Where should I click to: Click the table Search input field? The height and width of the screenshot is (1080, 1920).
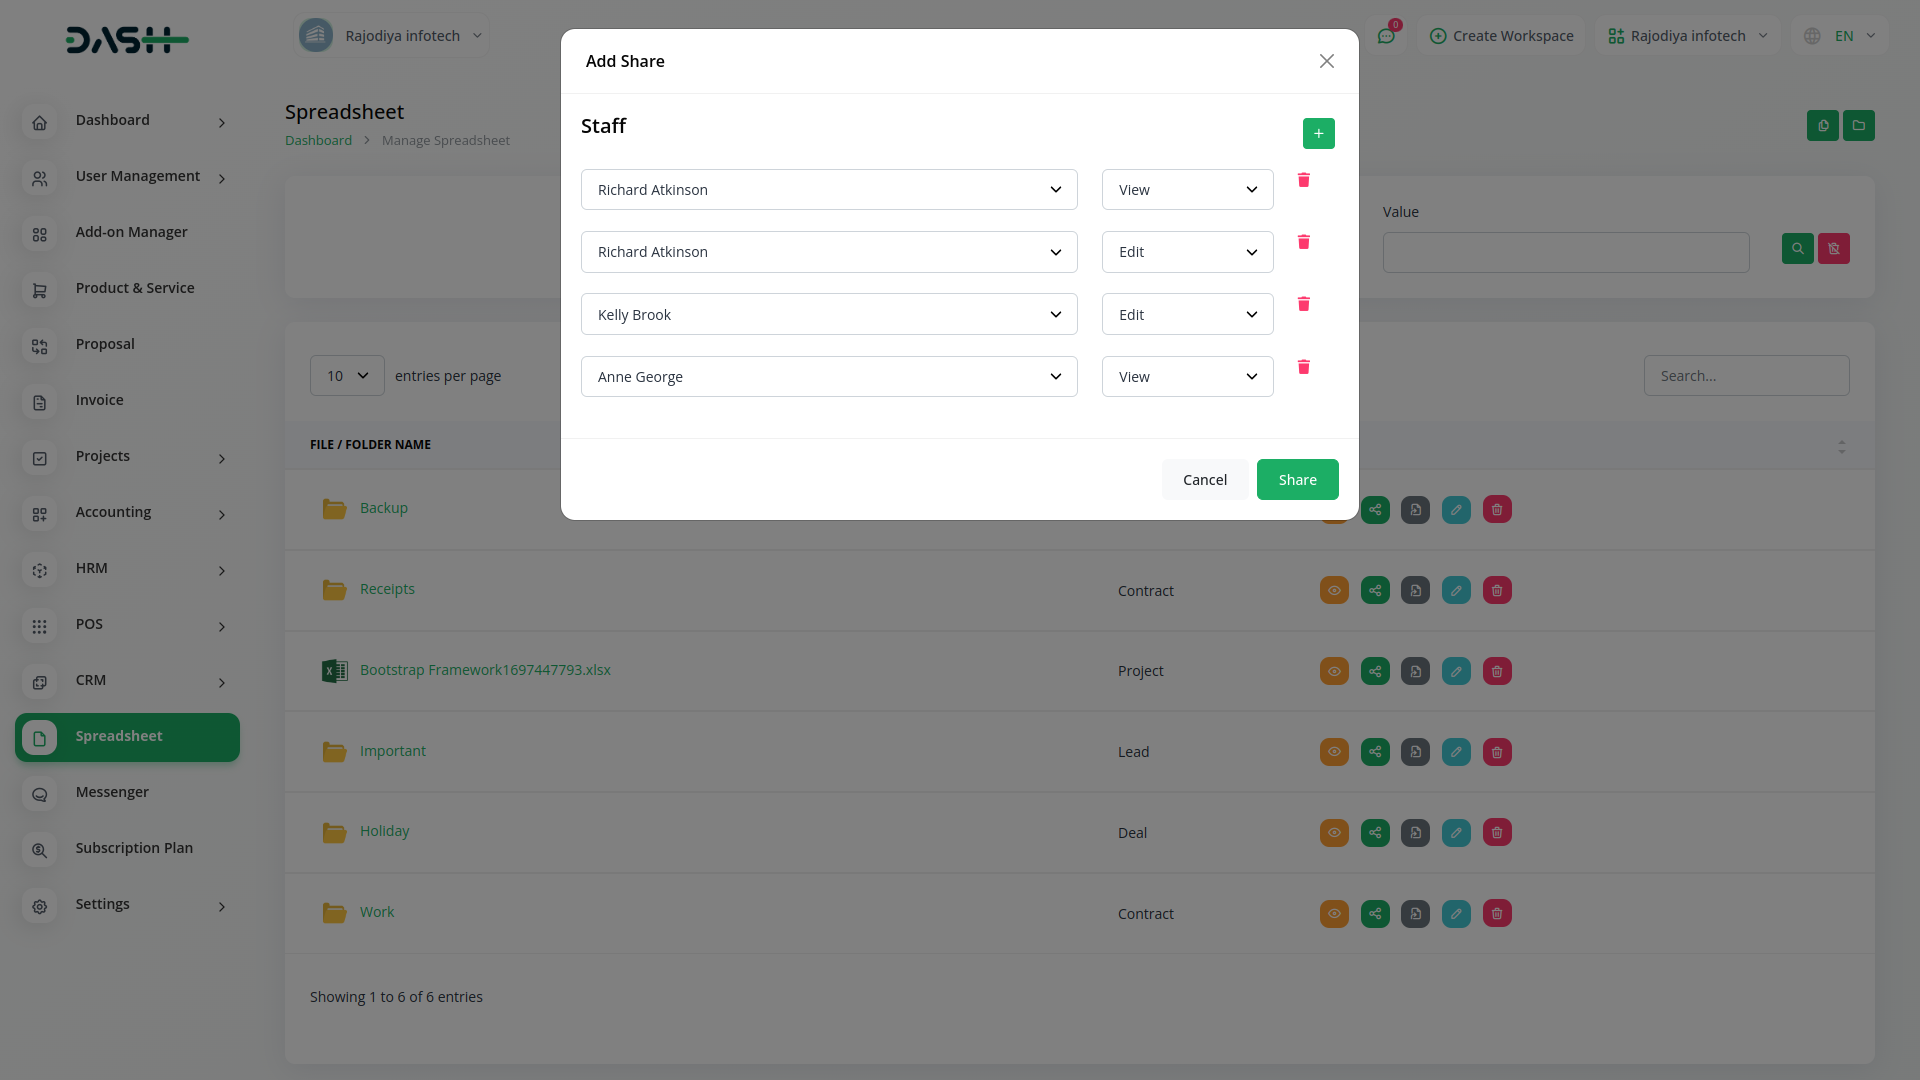(1746, 376)
